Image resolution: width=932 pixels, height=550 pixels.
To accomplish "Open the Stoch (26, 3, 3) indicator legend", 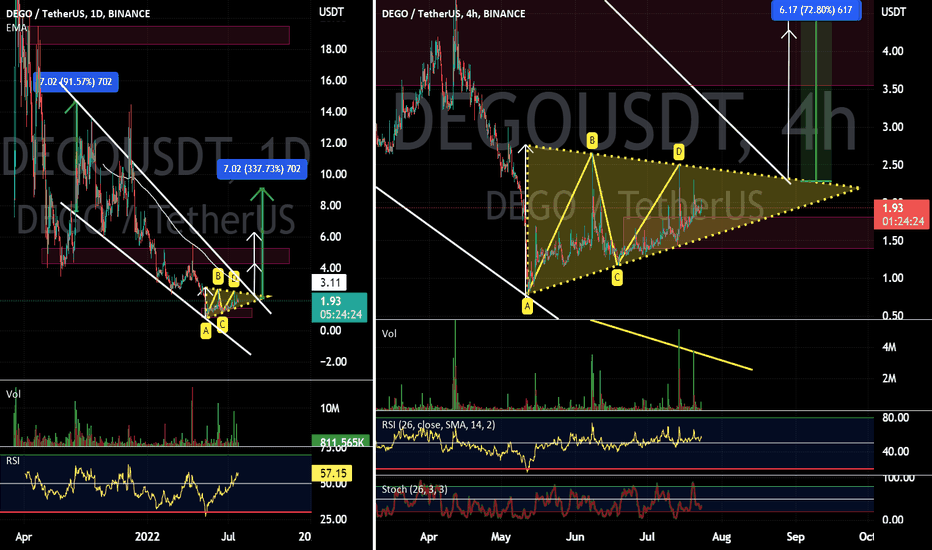I will click(414, 489).
